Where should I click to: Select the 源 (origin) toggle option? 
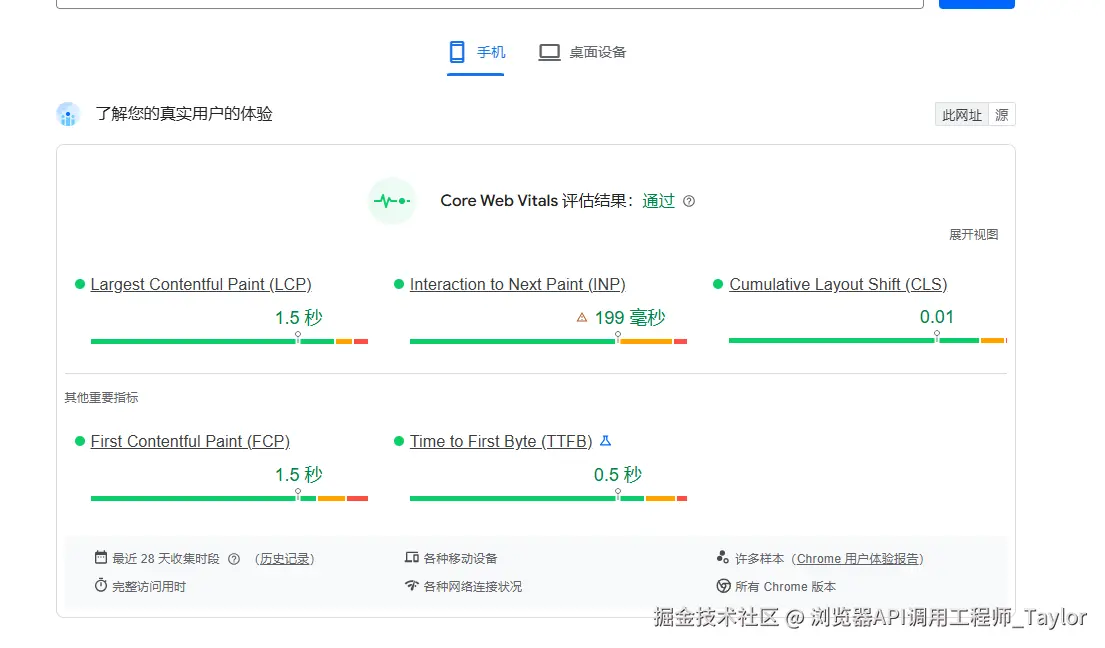[1001, 115]
